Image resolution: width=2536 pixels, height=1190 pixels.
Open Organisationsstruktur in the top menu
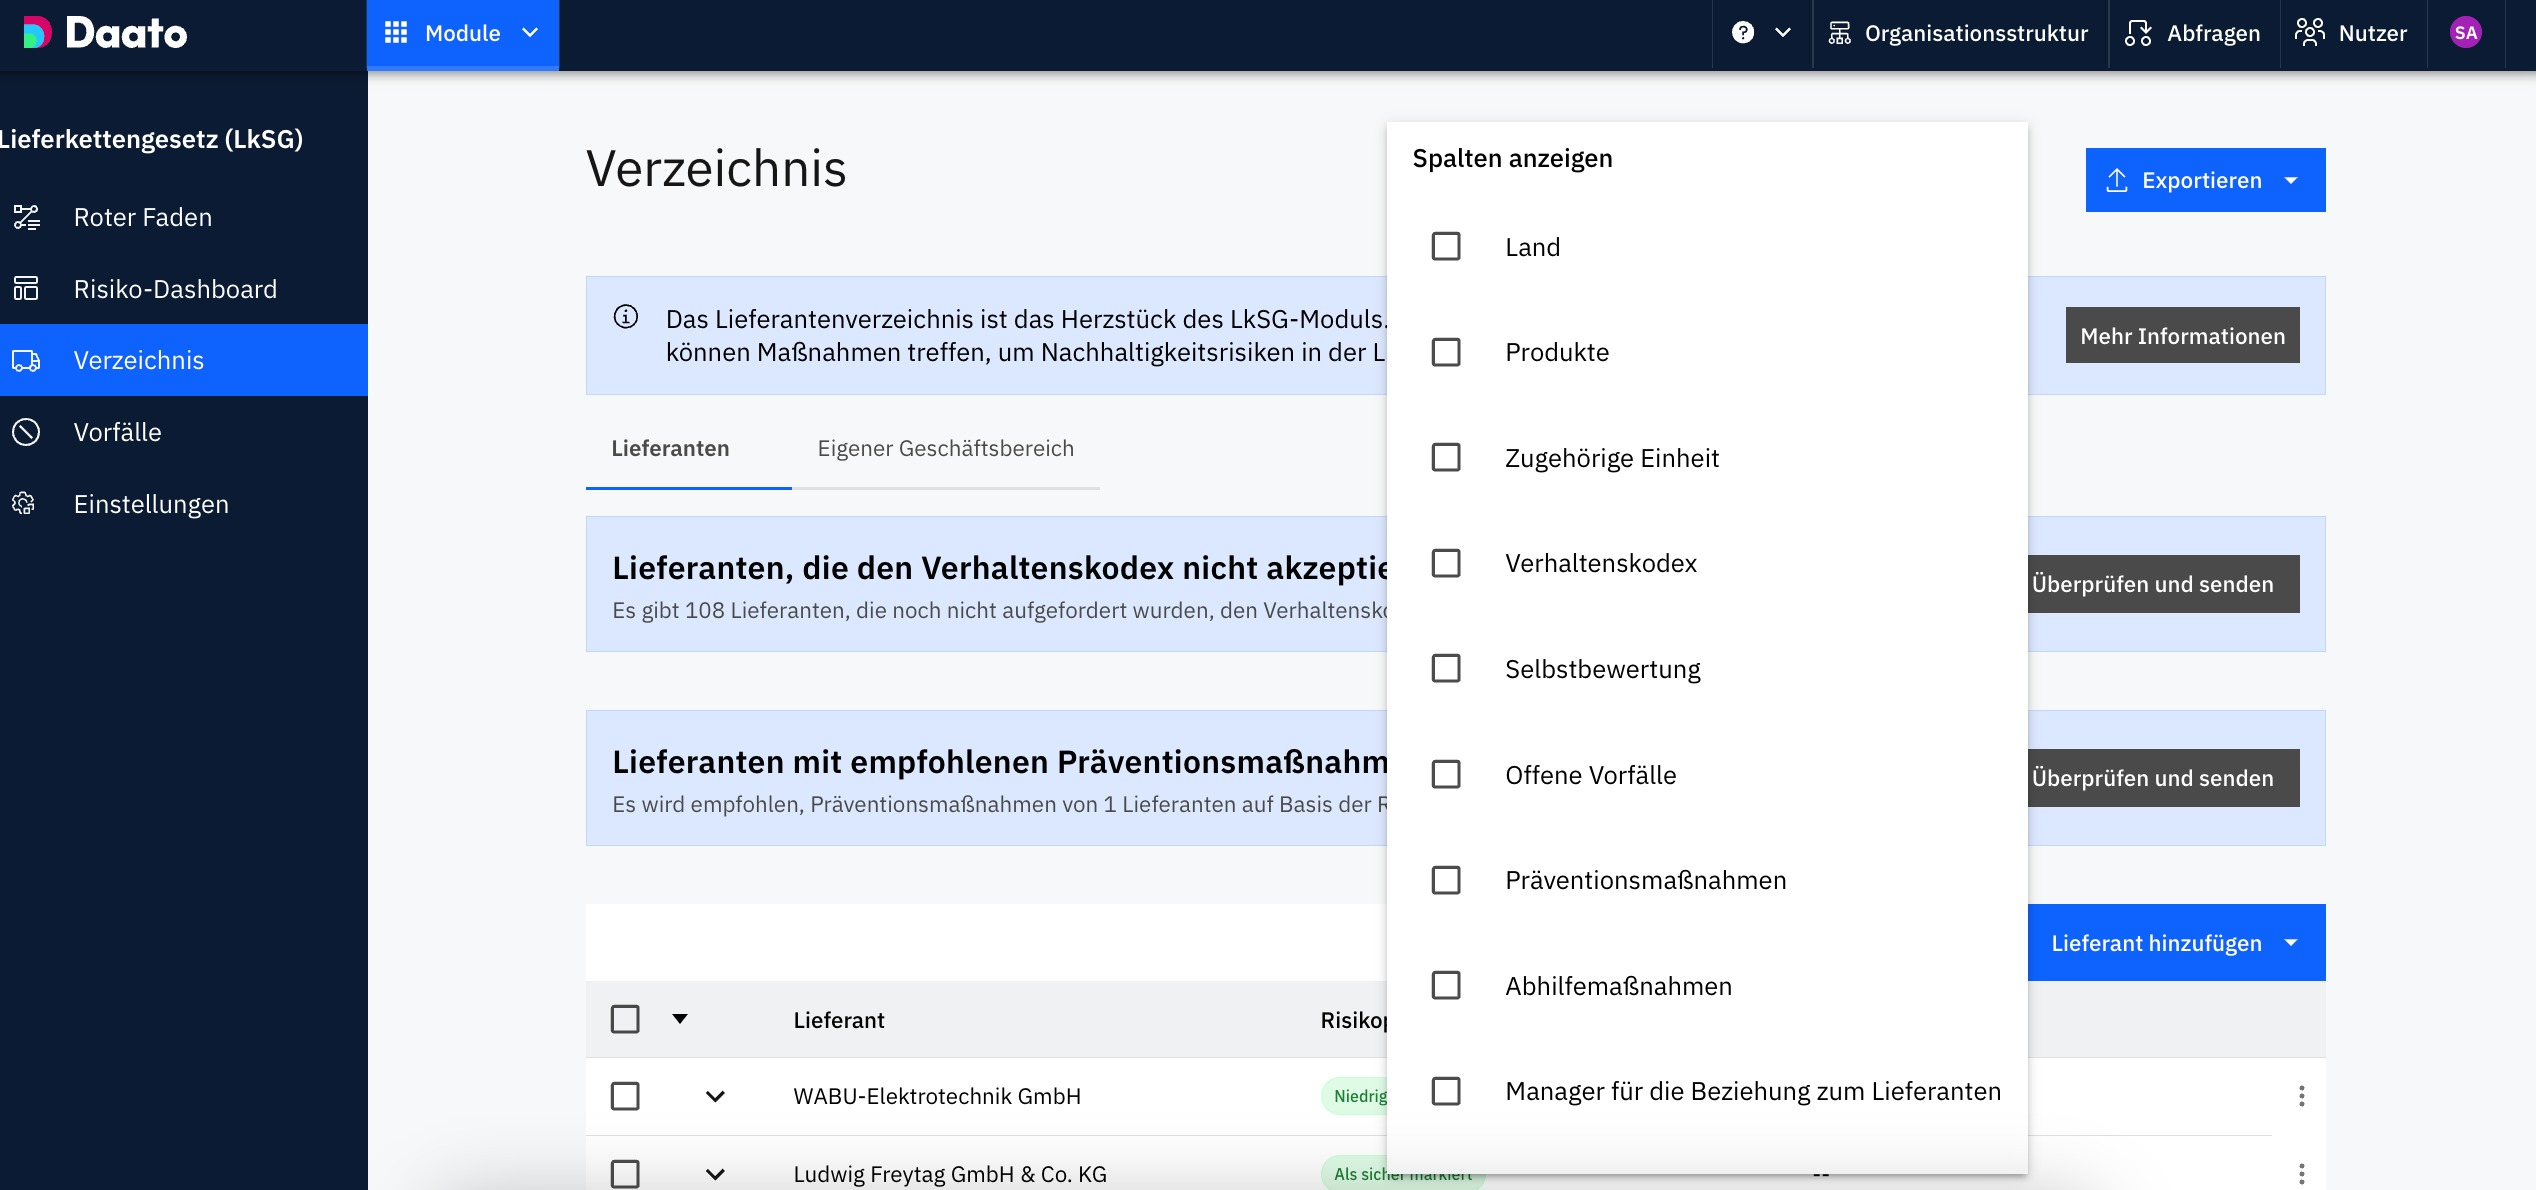click(x=1959, y=34)
